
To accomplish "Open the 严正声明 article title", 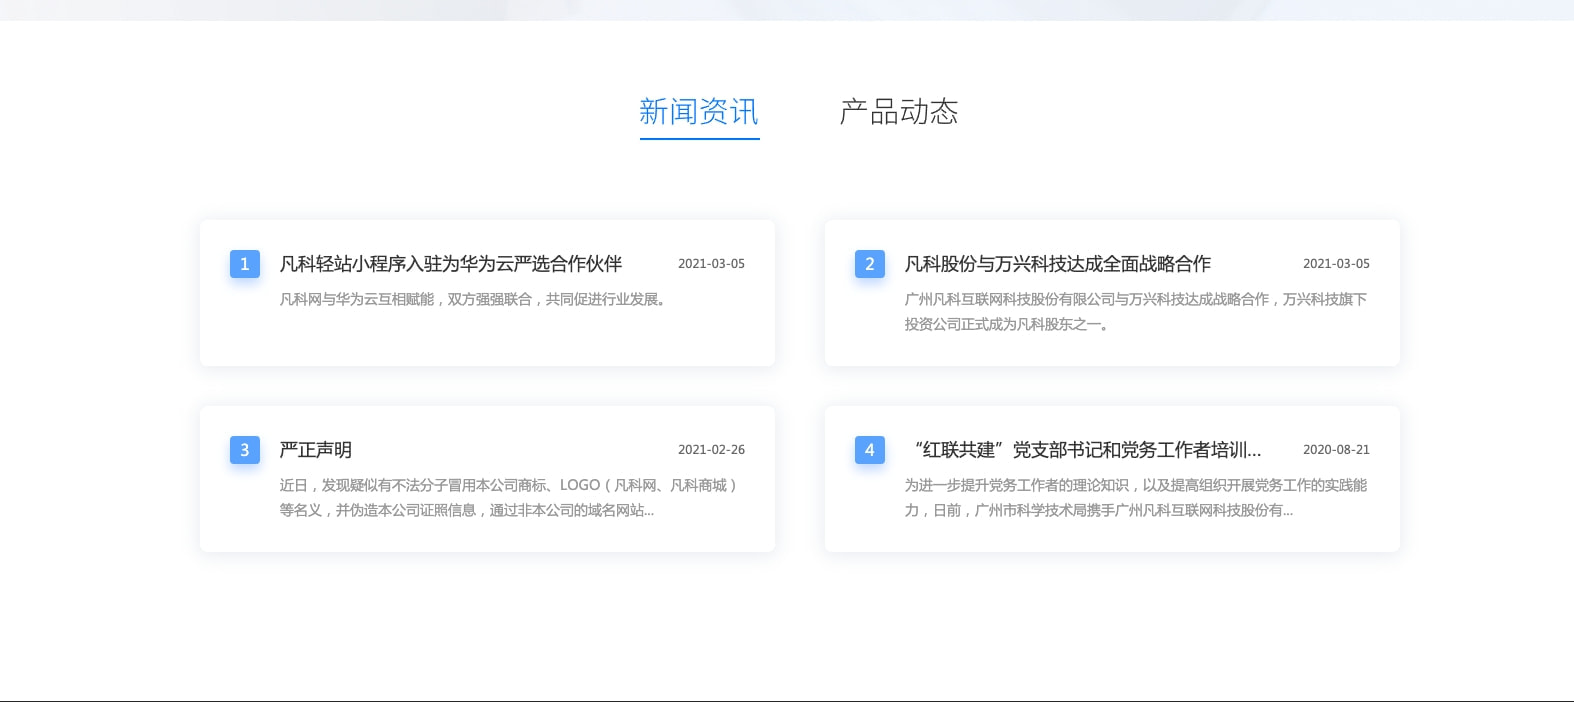I will (x=316, y=450).
